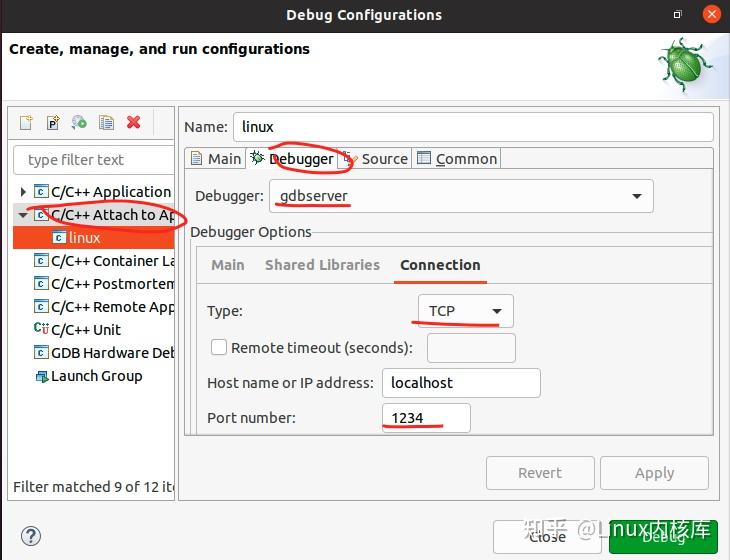Open the Debugger gdbserver dropdown
Viewport: 730px width, 560px height.
pyautogui.click(x=461, y=196)
